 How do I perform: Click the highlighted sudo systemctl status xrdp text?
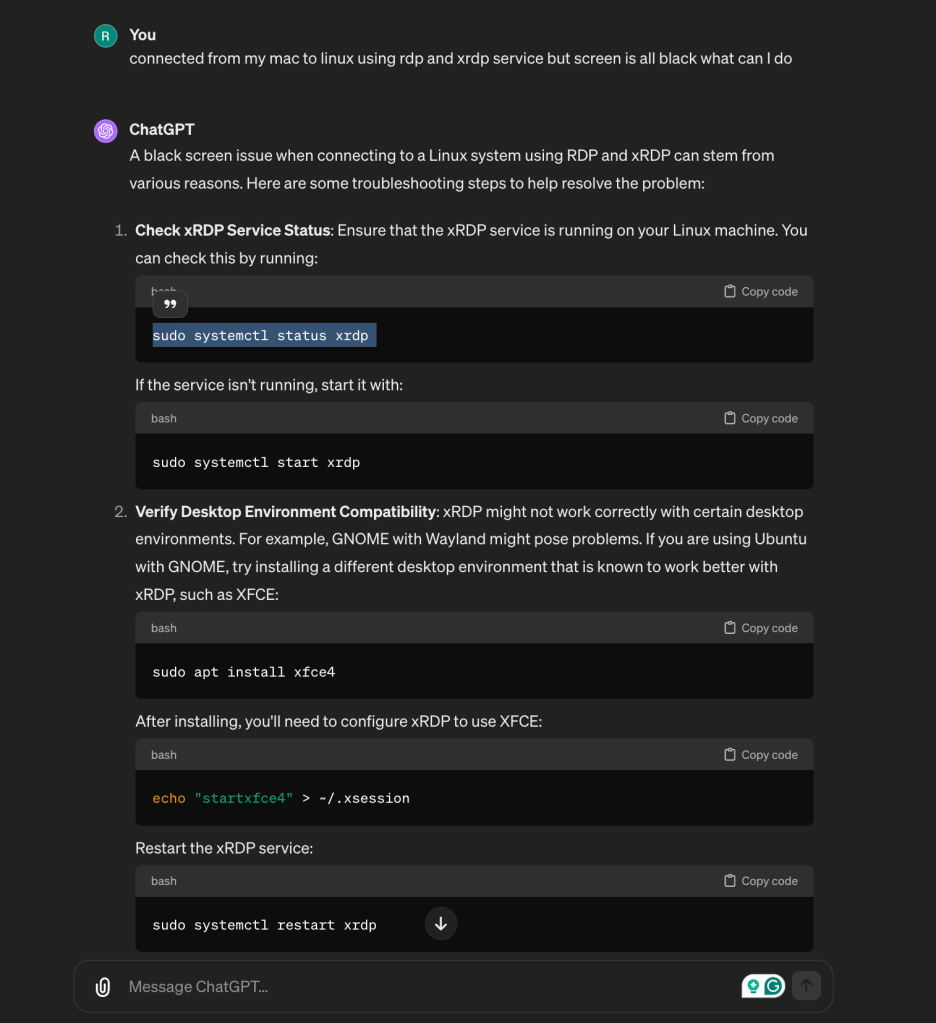click(264, 335)
